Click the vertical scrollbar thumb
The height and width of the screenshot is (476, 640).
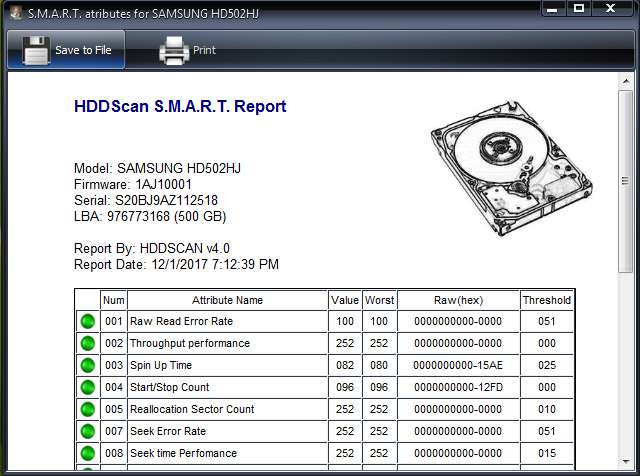coord(626,180)
